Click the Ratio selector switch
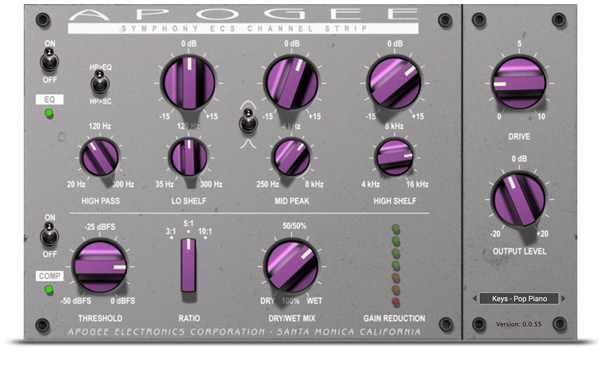The image size is (600, 377). point(188,265)
